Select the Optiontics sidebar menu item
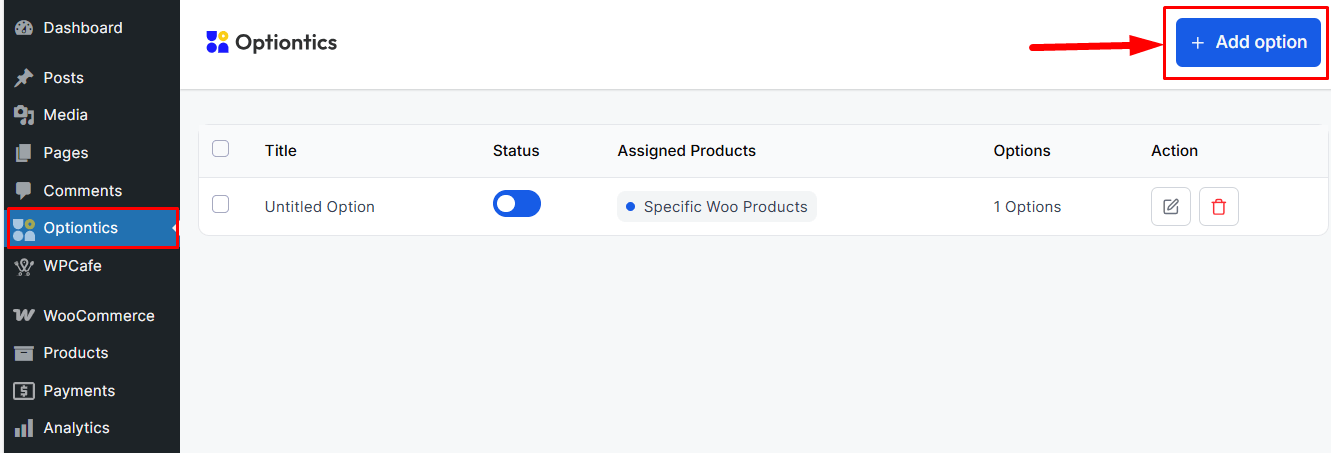Viewport: 1331px width, 453px height. pos(80,228)
